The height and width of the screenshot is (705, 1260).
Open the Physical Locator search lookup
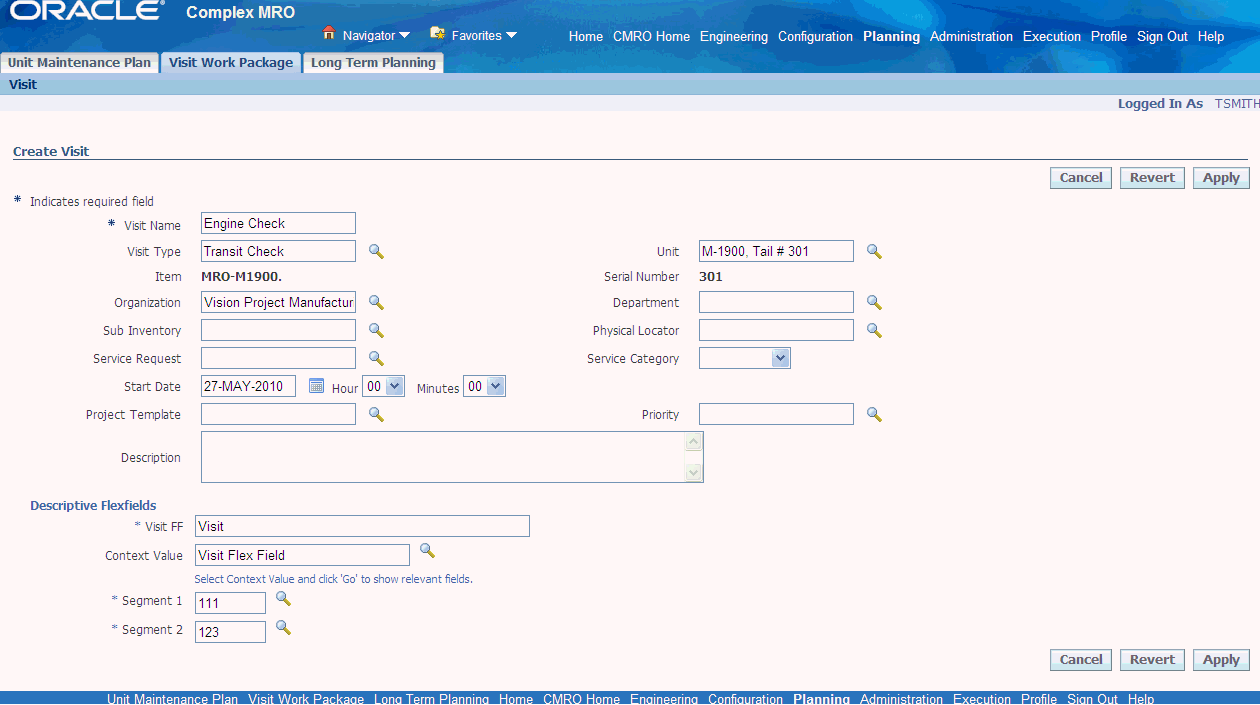[x=874, y=330]
